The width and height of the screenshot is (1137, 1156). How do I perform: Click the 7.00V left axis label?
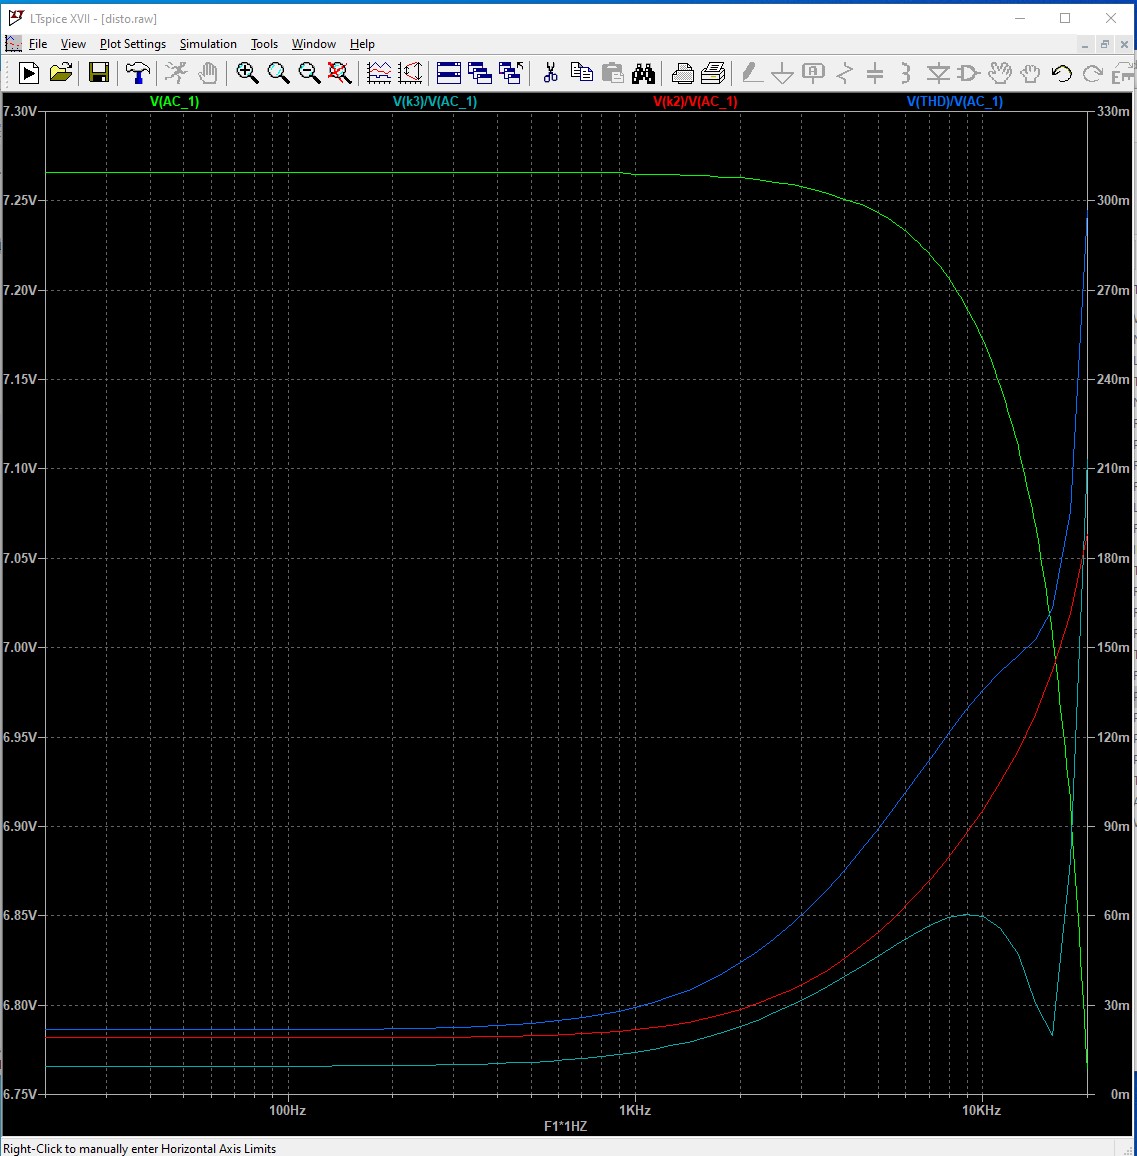(x=18, y=647)
